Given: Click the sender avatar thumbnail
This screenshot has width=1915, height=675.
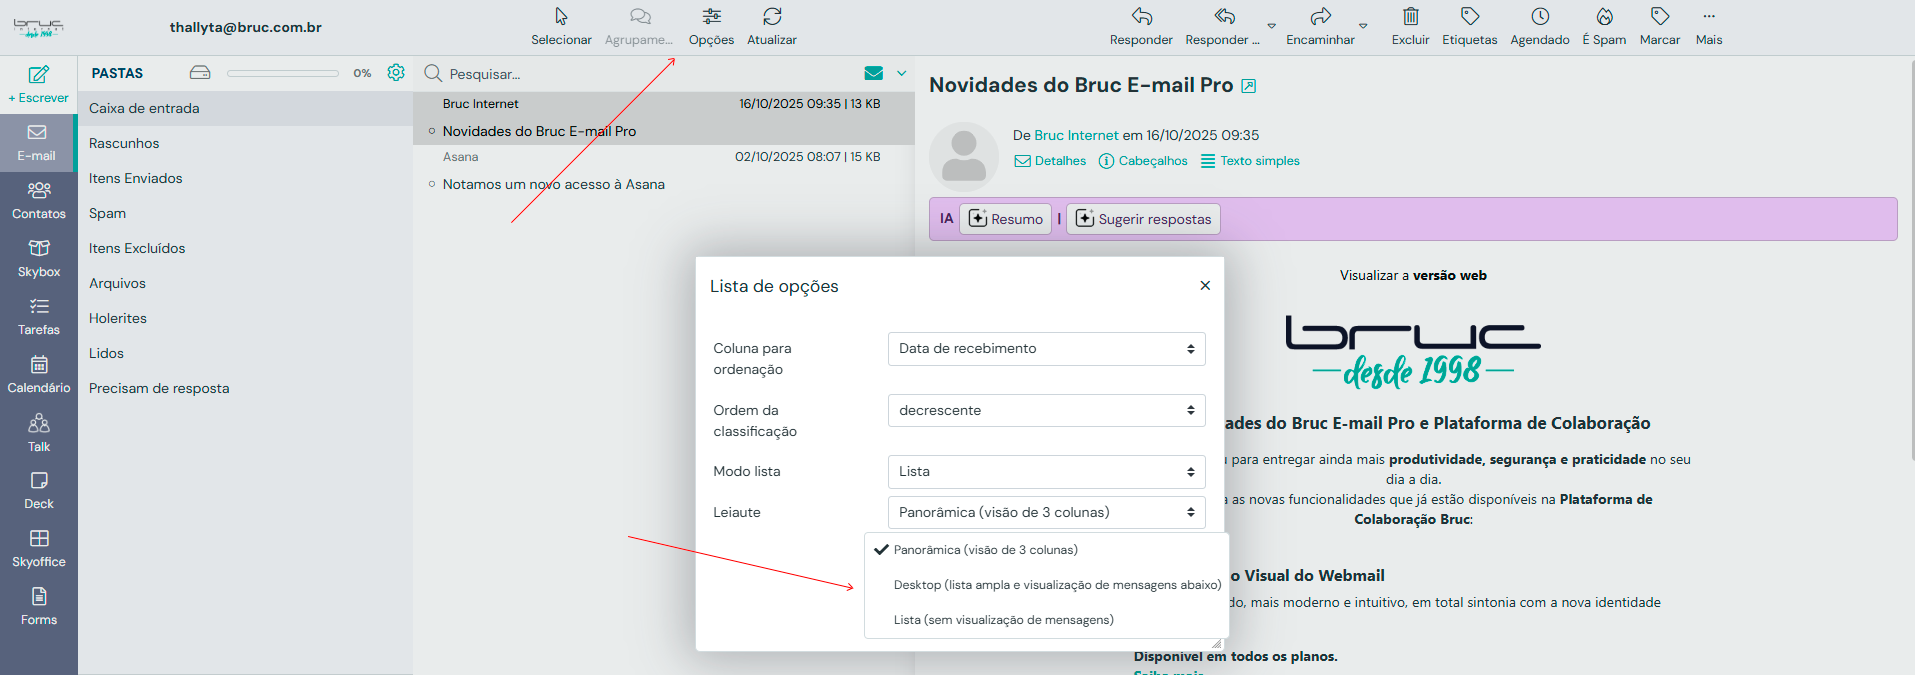Looking at the screenshot, I should click(x=964, y=157).
